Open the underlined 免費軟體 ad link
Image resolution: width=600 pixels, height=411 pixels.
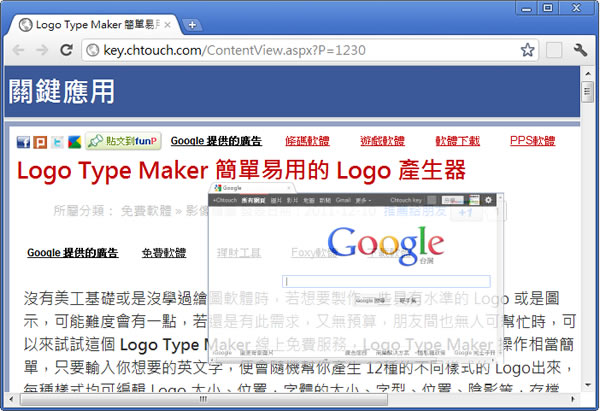tap(164, 253)
